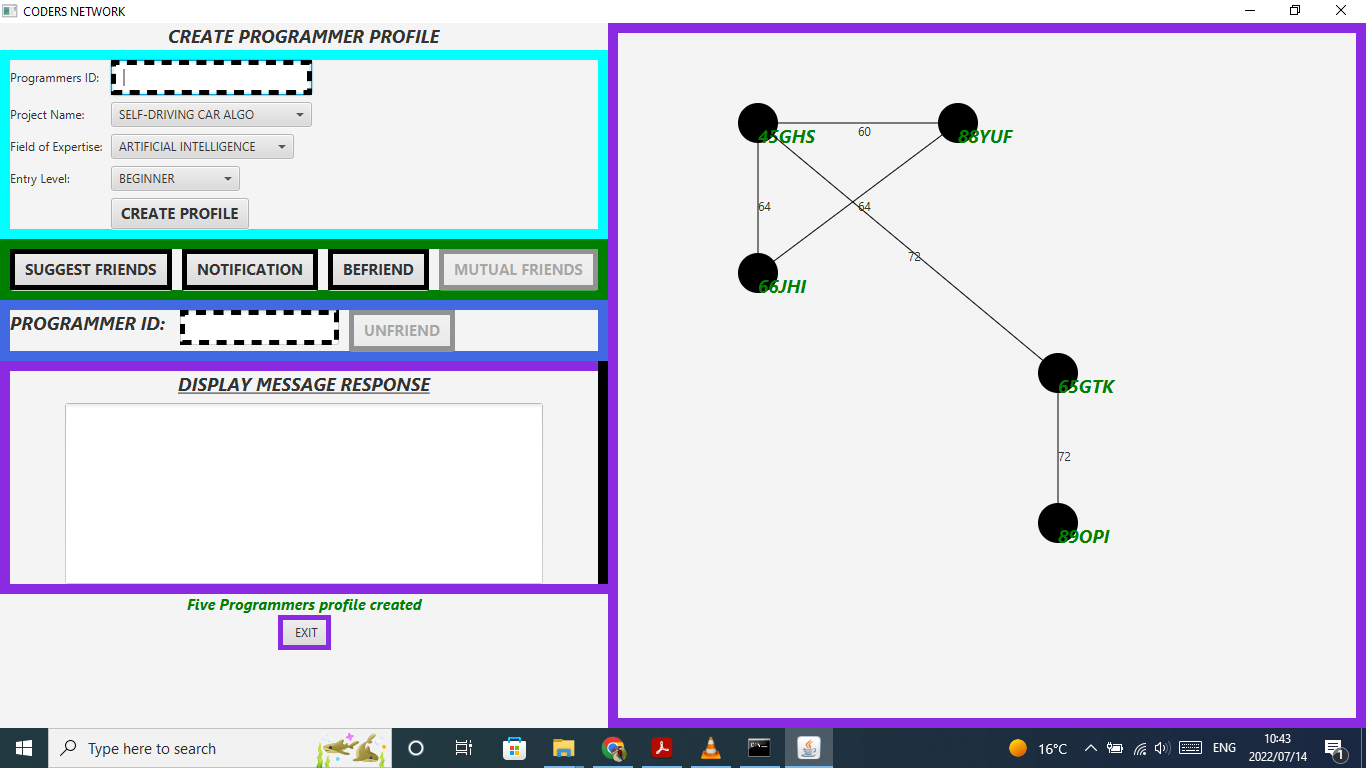
Task: Click the taskbar search box
Action: 220,748
